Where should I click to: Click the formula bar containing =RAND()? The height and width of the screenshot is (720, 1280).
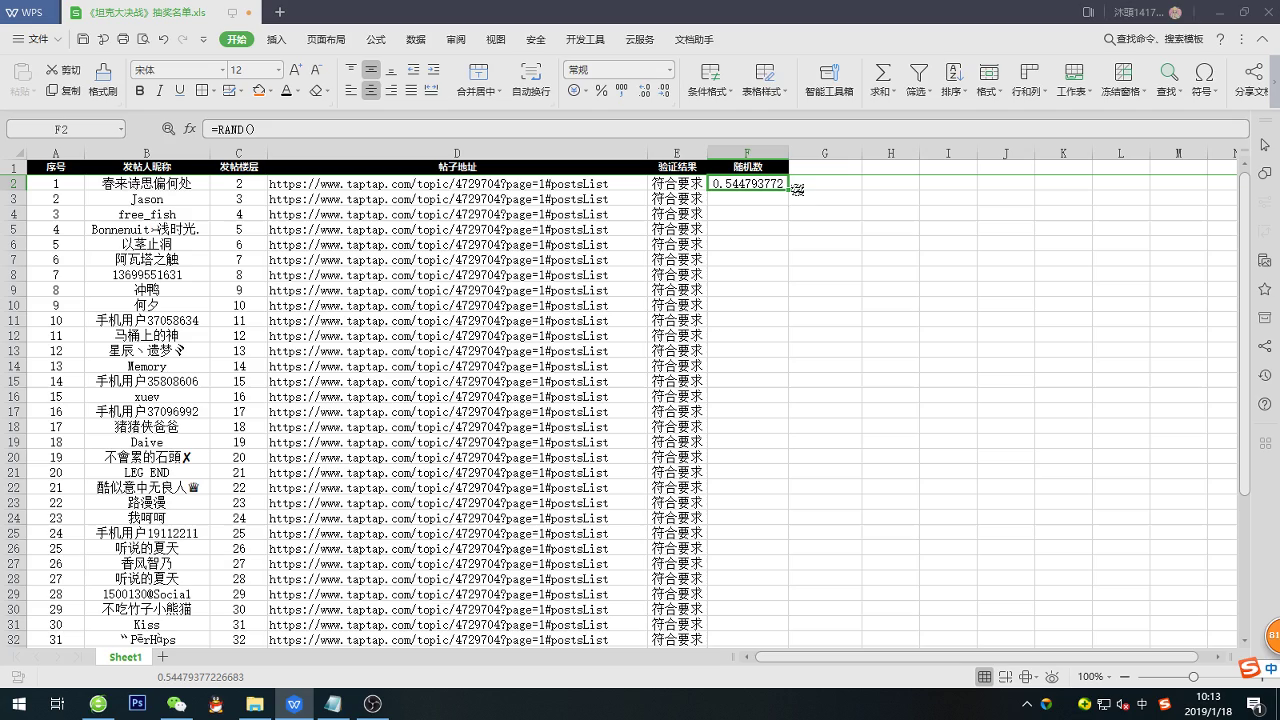coord(700,129)
